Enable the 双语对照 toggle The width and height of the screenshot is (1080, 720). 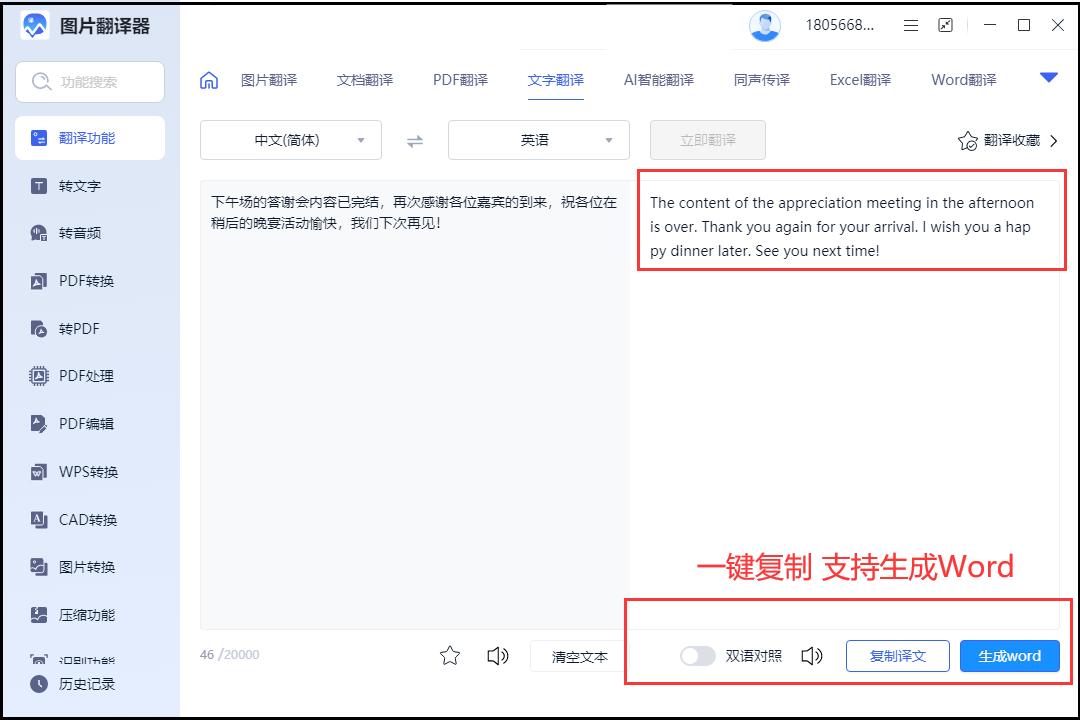coord(697,656)
